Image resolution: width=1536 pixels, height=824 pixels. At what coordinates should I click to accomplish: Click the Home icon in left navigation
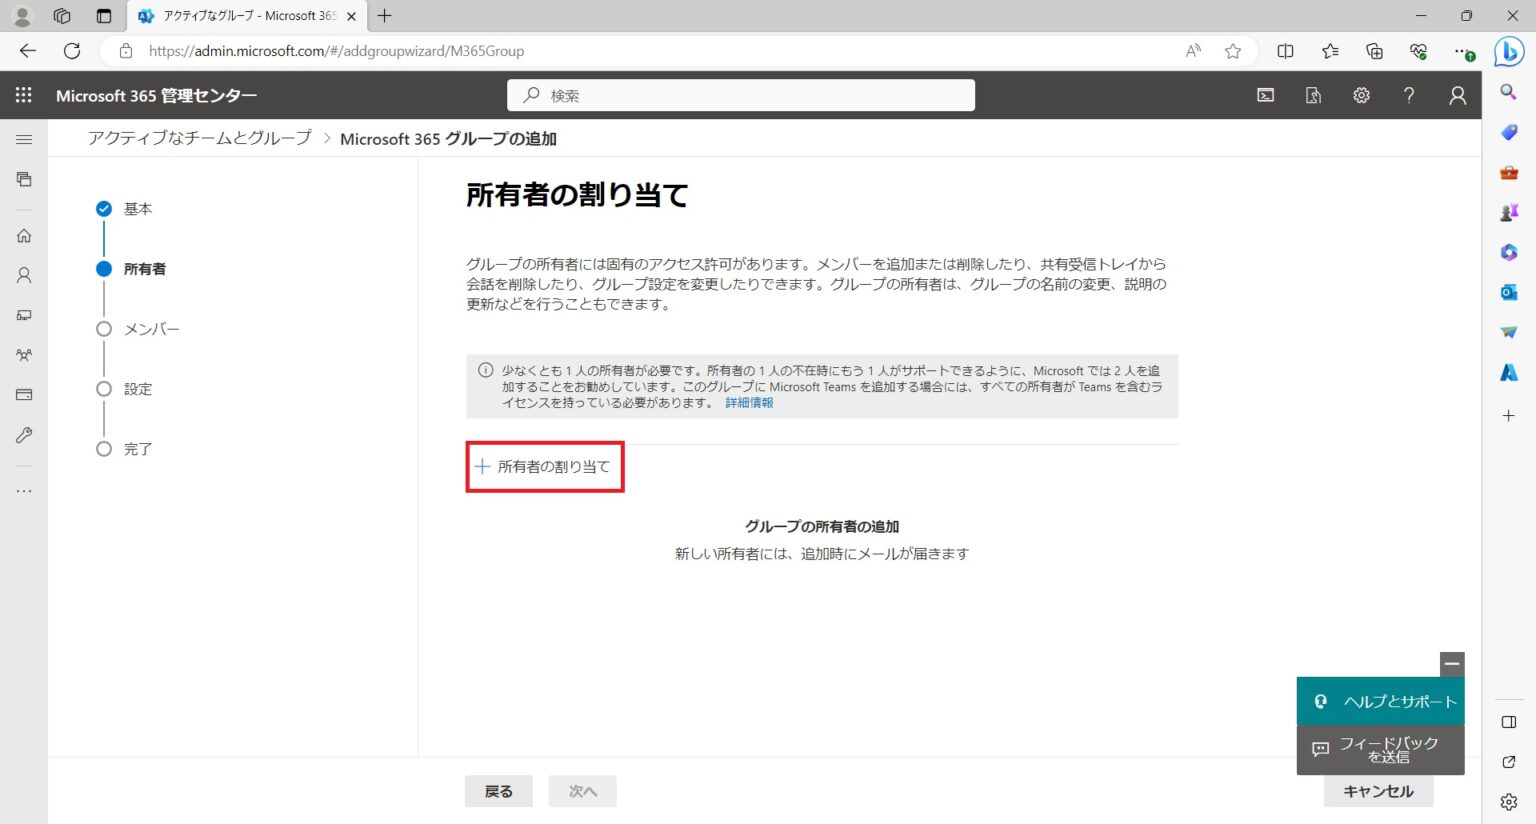click(24, 236)
